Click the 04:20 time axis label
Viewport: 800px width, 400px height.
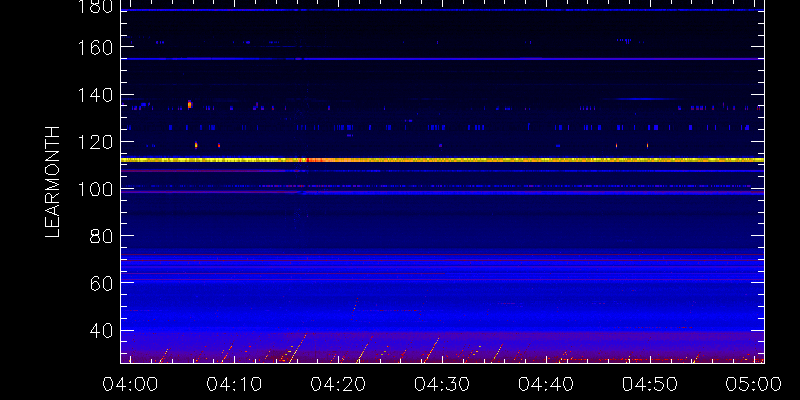click(x=338, y=384)
